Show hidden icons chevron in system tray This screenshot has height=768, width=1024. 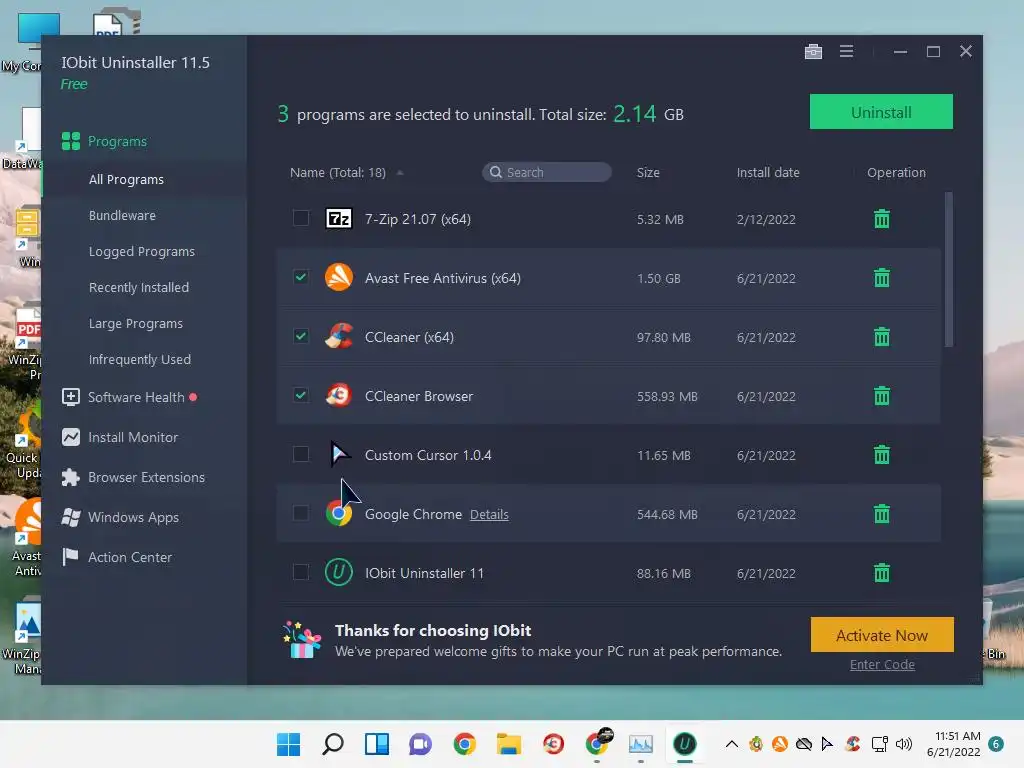(x=731, y=744)
